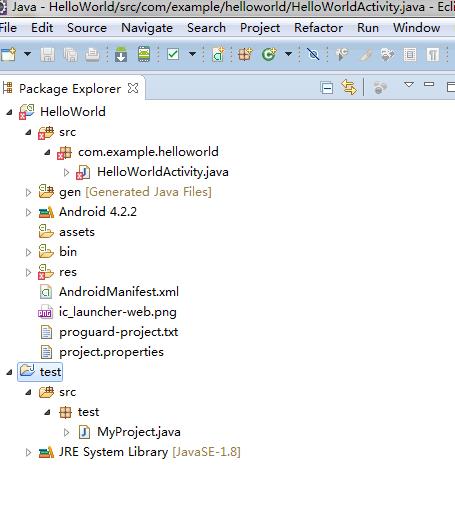Toggle Mark Occurrences highlighter icon

(x=365, y=55)
